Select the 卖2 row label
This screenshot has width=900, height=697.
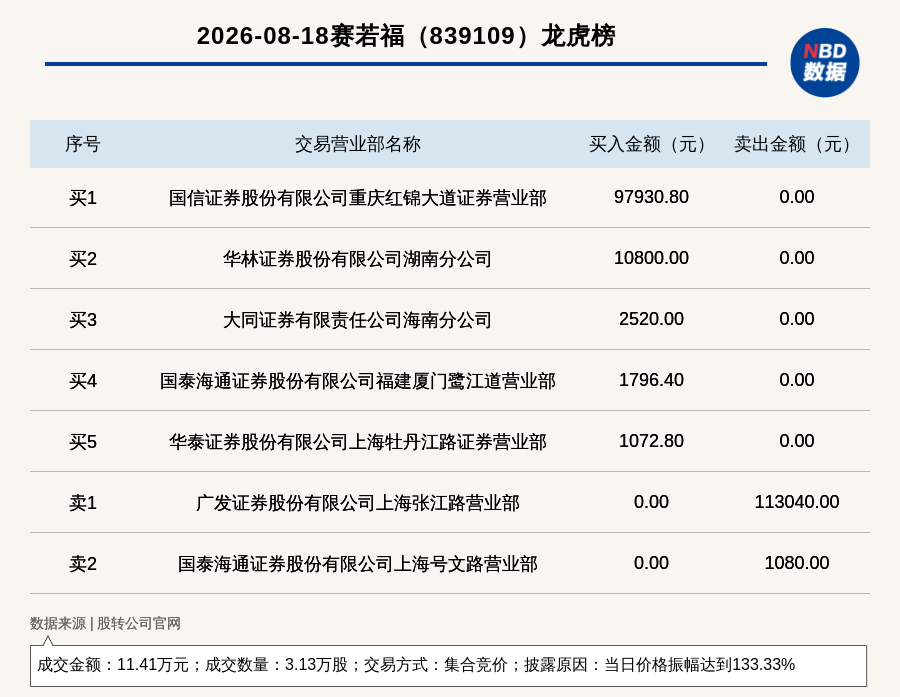[x=83, y=564]
